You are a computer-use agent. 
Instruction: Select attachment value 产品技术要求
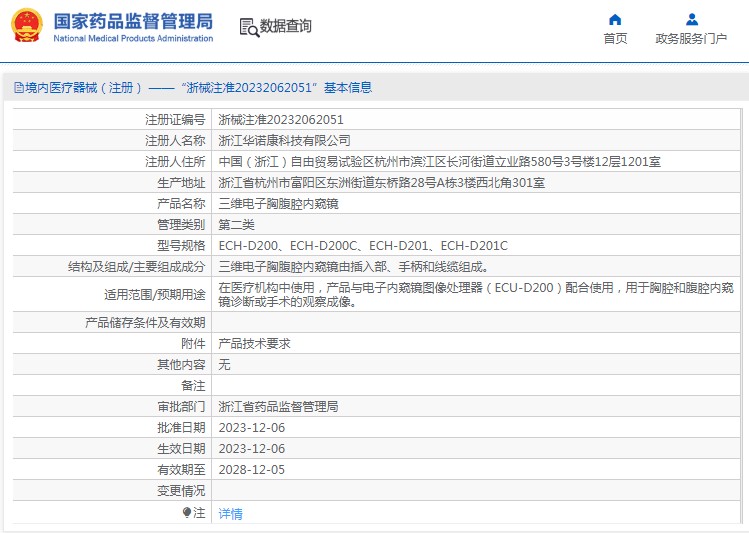pos(254,343)
